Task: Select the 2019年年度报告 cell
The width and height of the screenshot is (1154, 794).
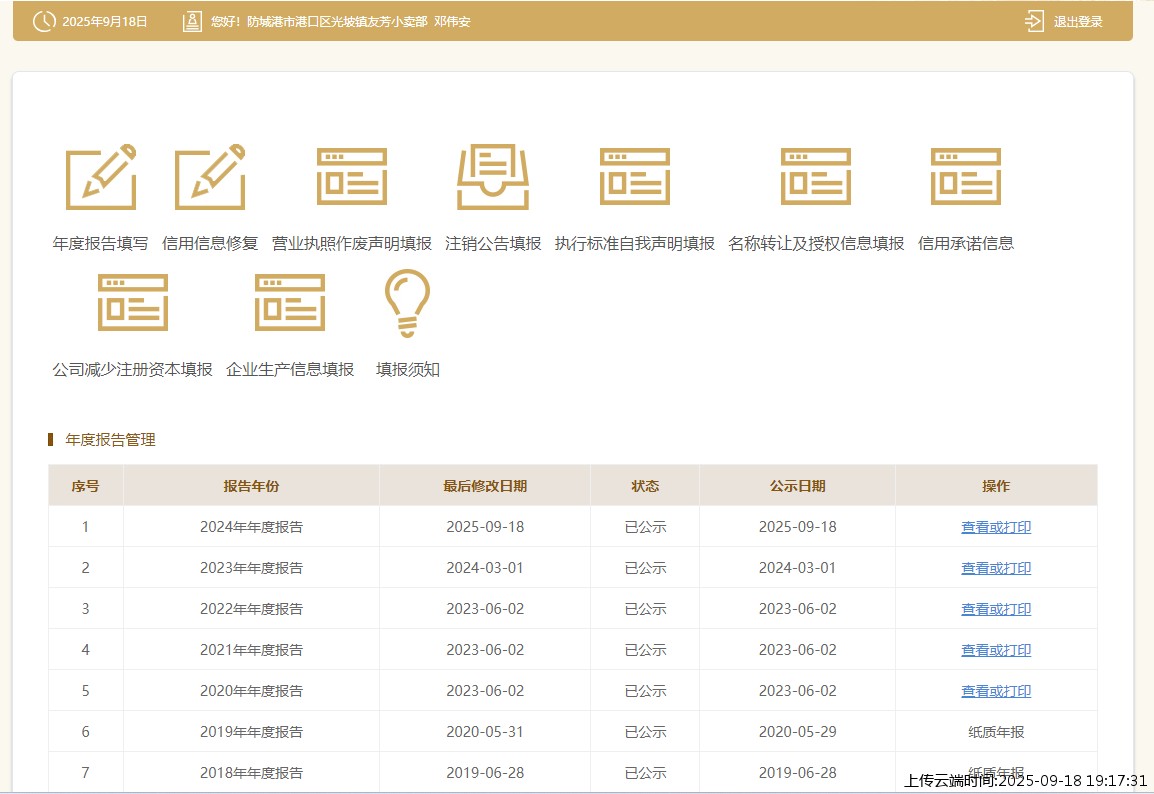Action: [x=251, y=732]
